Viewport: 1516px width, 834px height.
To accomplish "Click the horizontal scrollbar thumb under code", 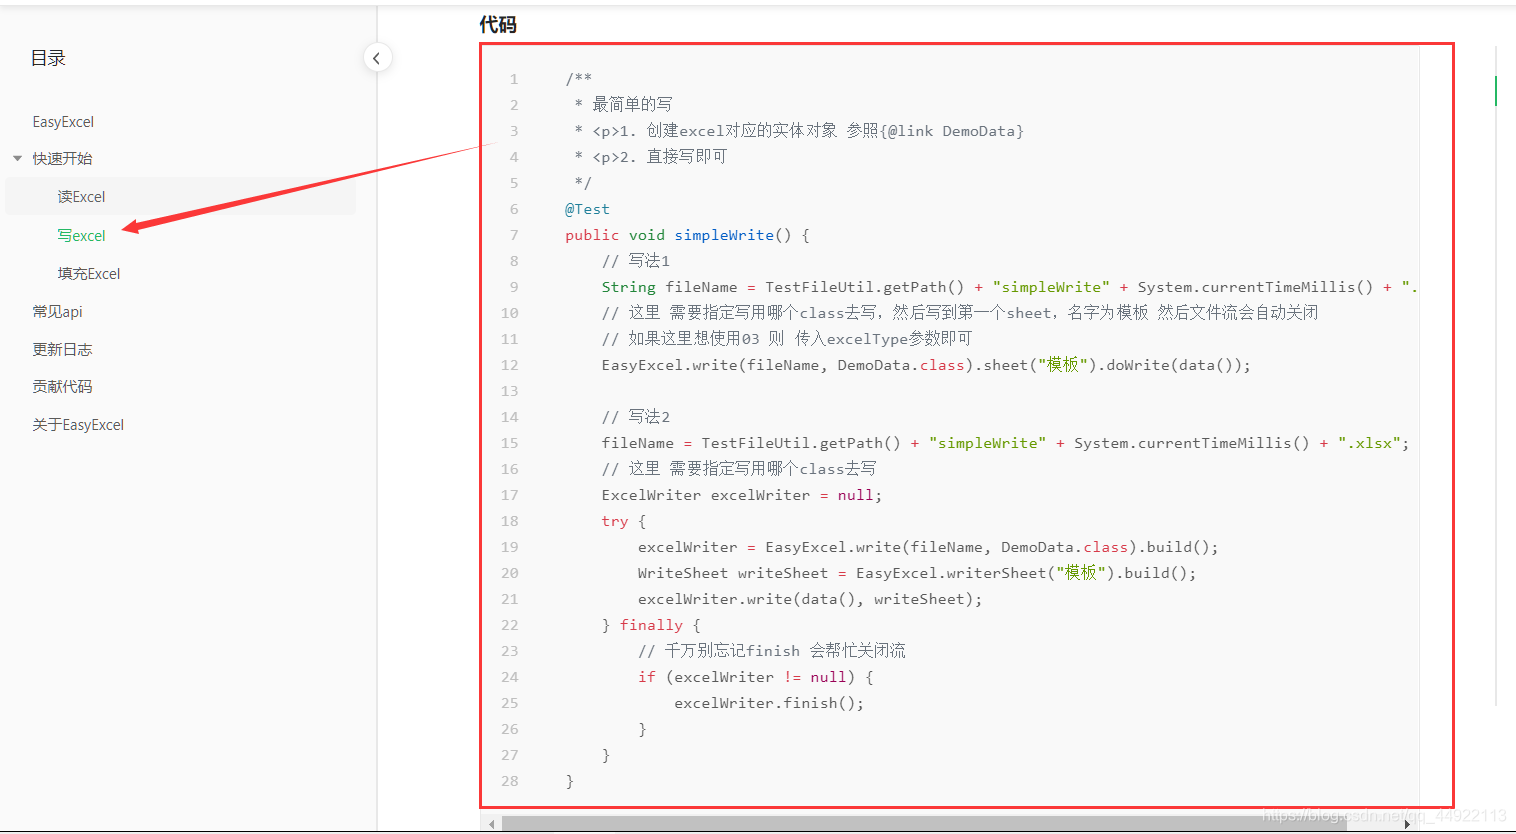I will pos(924,824).
